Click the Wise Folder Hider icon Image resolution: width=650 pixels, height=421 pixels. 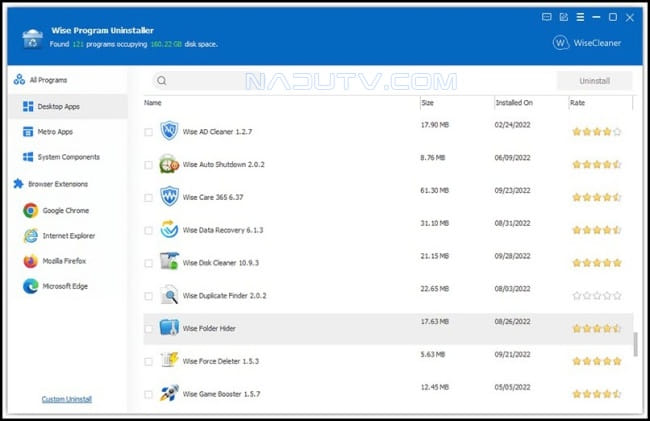[169, 327]
